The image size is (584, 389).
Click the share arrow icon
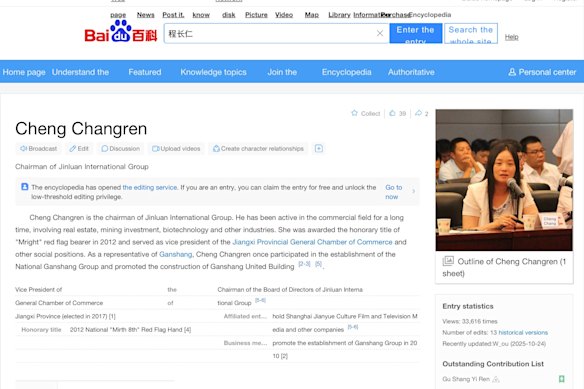coord(418,113)
